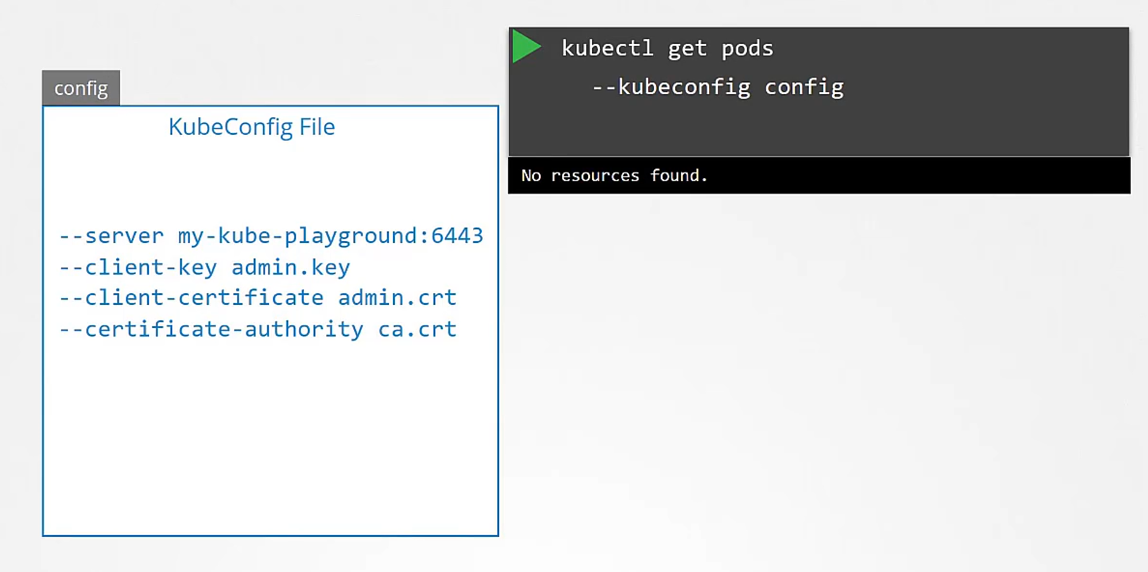Screen dimensions: 1148x572
Task: Select the config file tab label
Action: (81, 89)
